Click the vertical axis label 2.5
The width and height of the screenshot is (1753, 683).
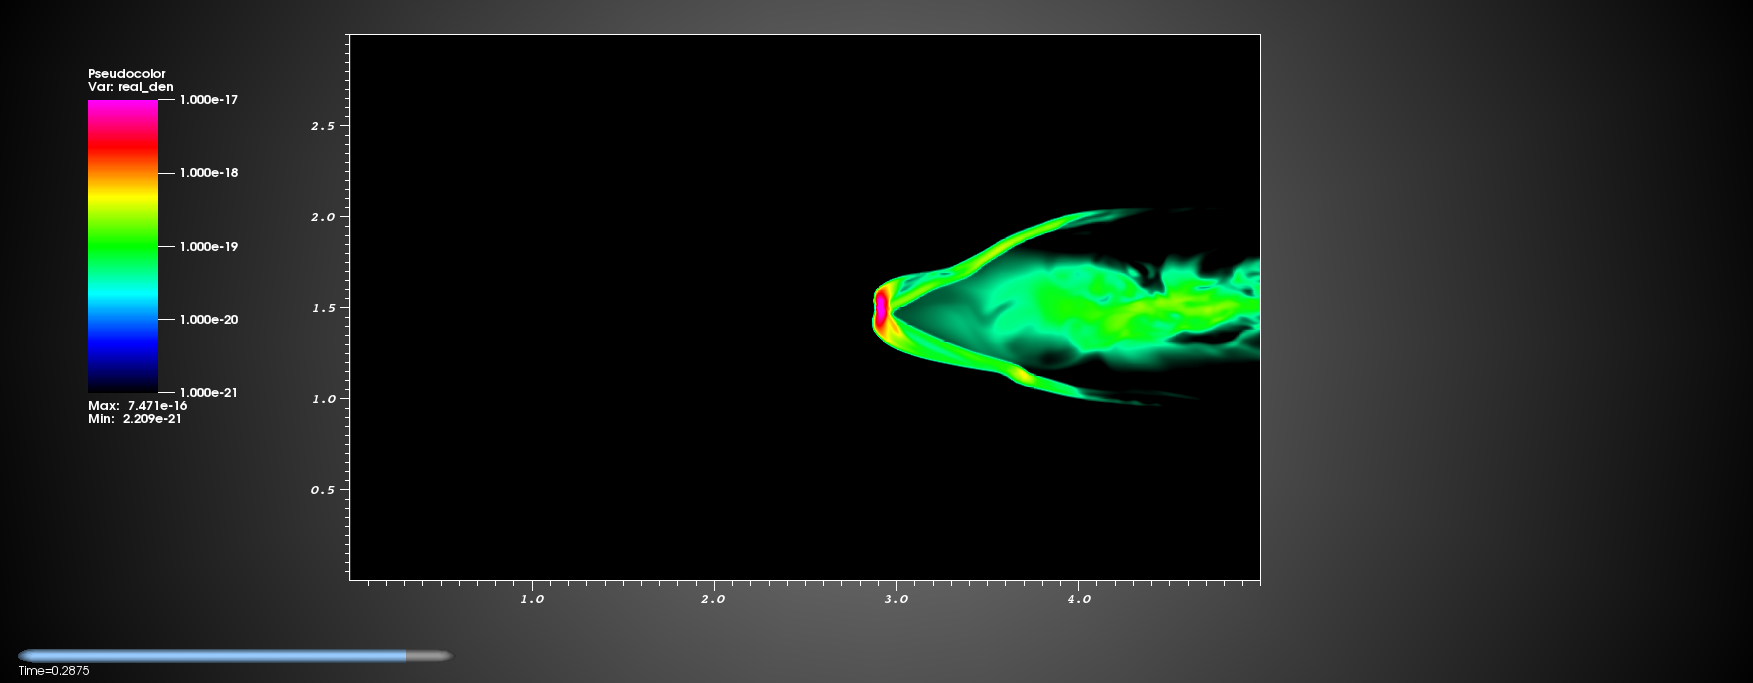pos(323,126)
